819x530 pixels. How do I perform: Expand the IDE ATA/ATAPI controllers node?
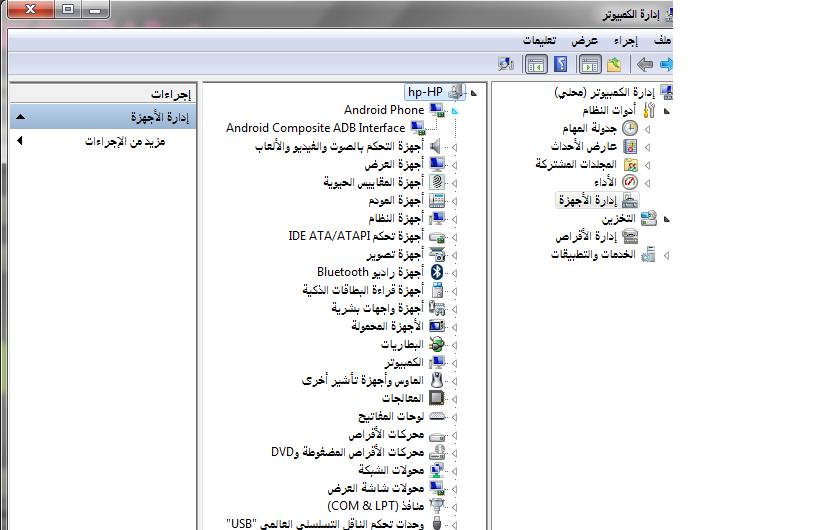click(x=454, y=237)
